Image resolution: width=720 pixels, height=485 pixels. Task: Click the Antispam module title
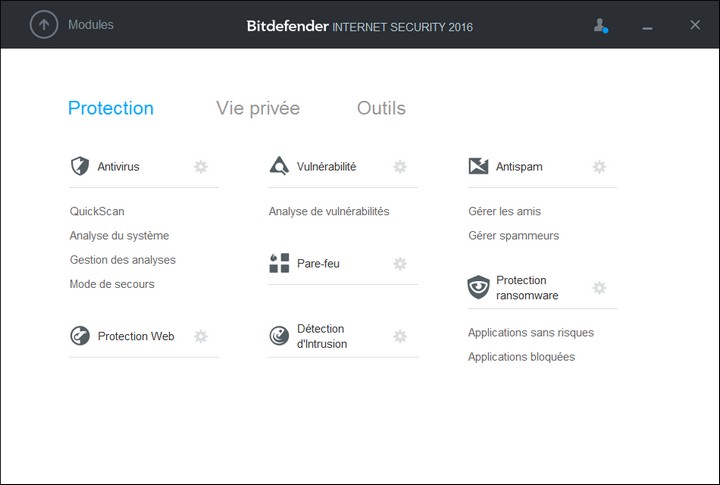(x=519, y=167)
